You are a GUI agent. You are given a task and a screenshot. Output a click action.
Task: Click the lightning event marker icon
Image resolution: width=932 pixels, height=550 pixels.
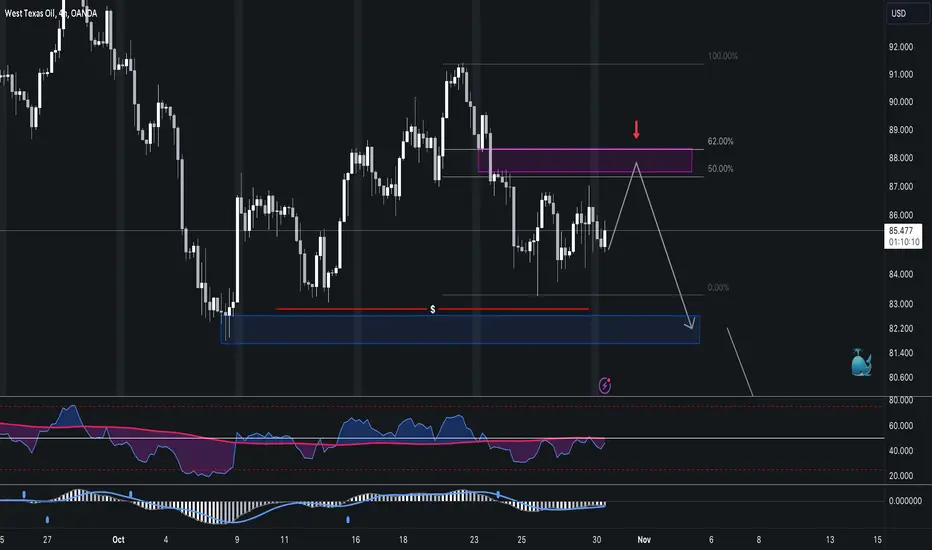coord(604,385)
